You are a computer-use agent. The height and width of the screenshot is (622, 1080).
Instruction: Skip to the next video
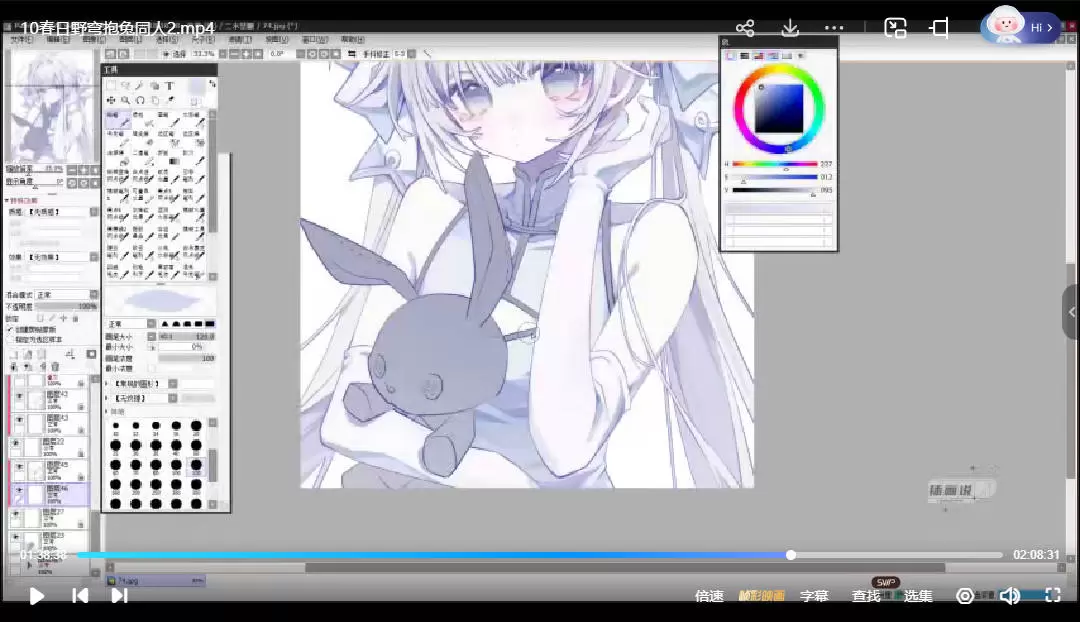coord(119,596)
